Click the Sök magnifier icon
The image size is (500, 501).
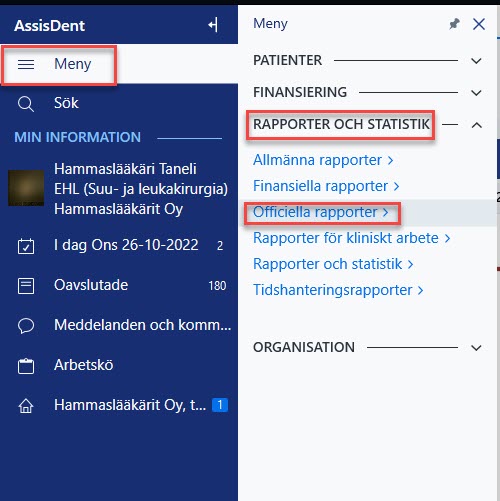[x=26, y=104]
